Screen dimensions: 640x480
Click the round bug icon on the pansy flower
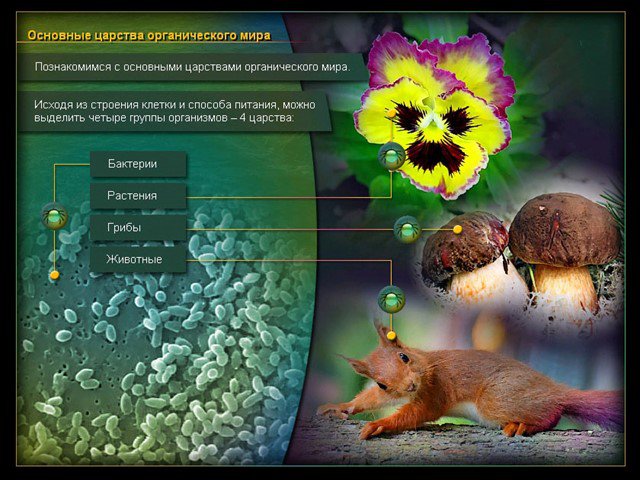[x=391, y=156]
